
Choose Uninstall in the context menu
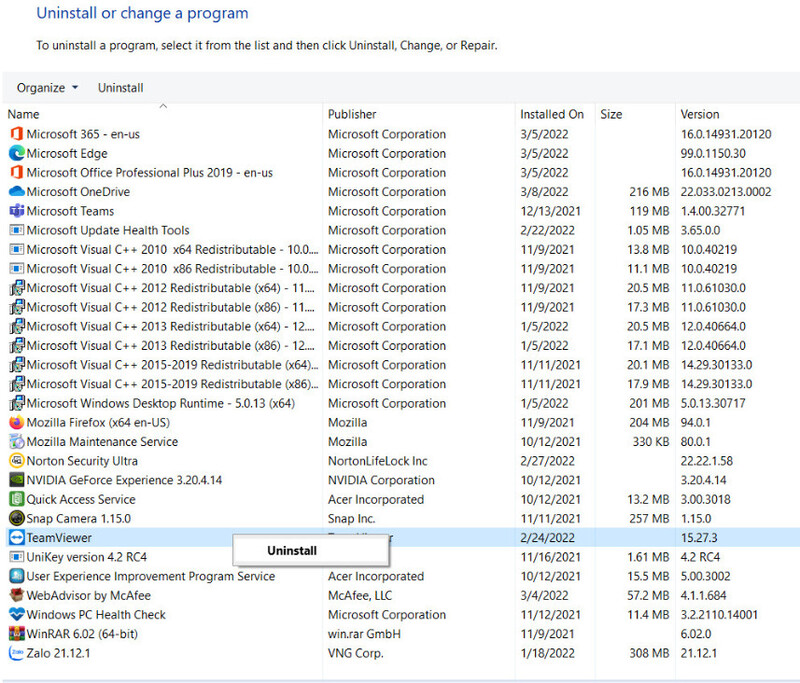[292, 550]
